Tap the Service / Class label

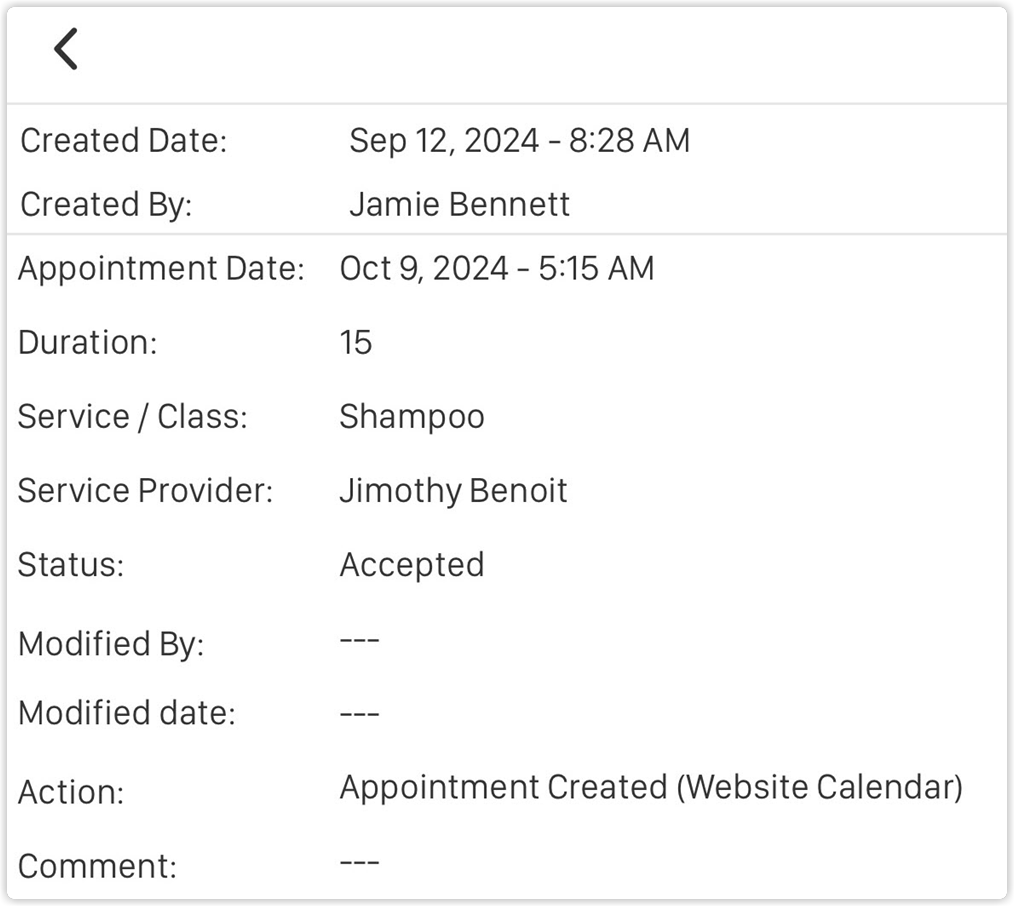click(x=132, y=416)
